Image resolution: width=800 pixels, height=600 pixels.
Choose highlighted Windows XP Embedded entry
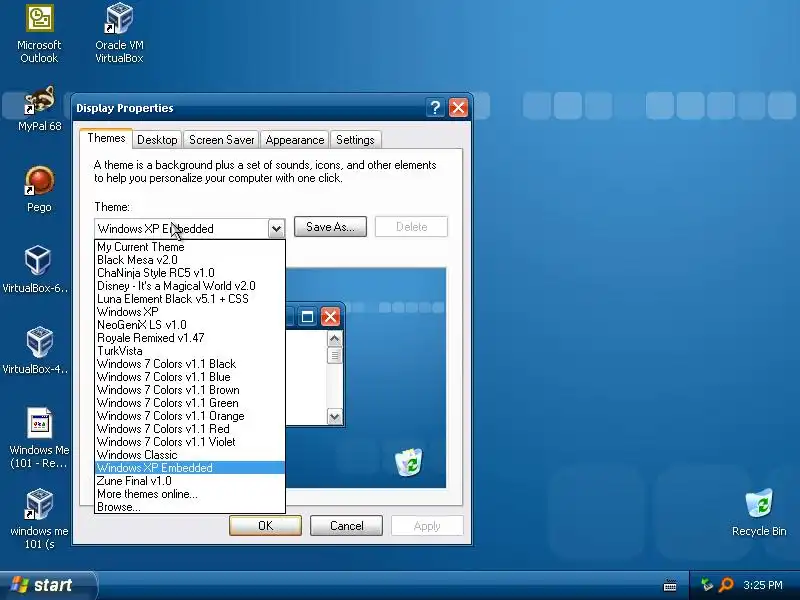click(190, 468)
